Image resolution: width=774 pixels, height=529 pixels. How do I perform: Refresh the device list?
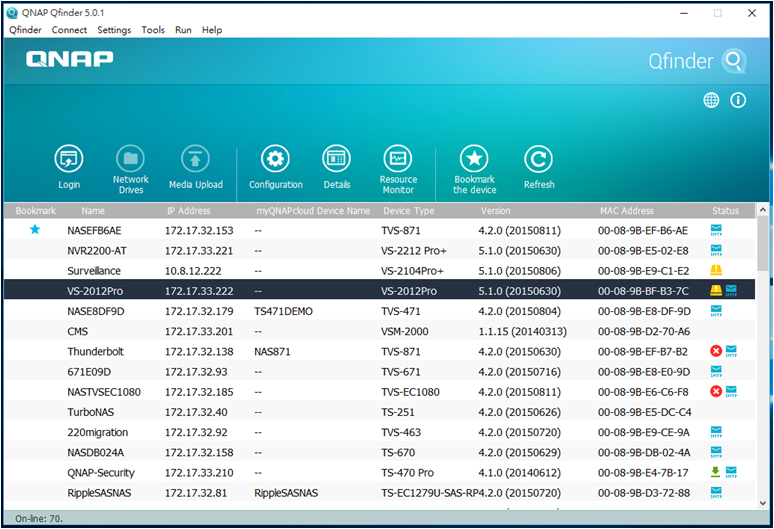[539, 159]
